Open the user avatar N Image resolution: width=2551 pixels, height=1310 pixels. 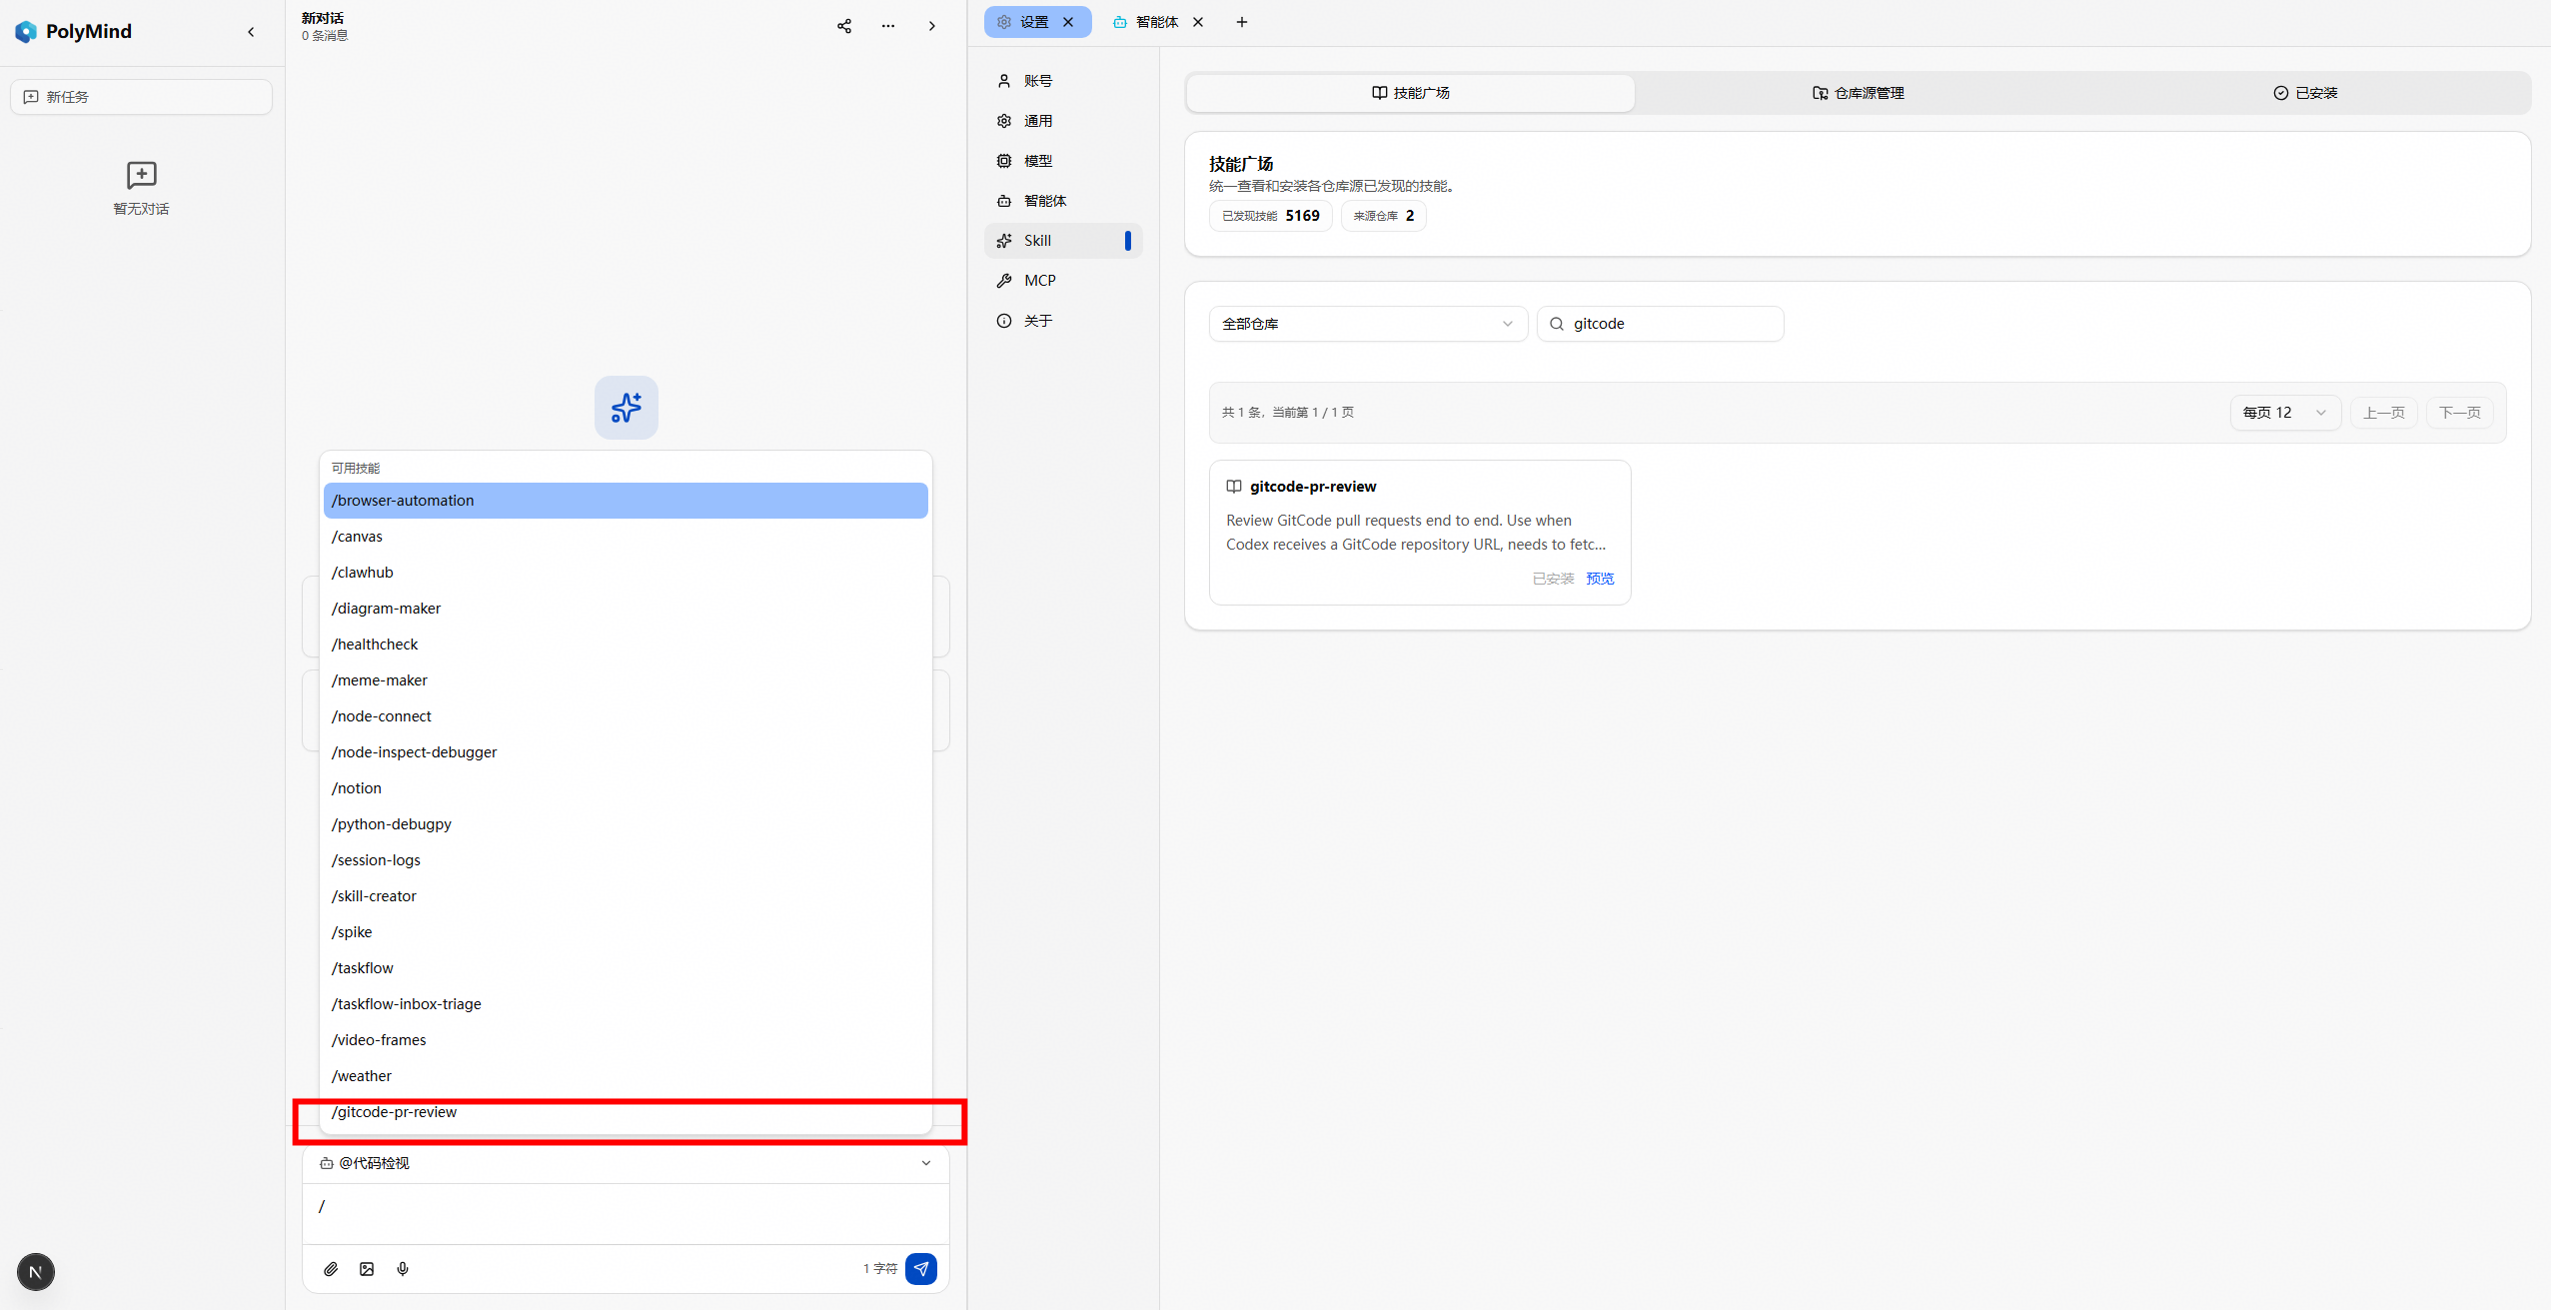tap(36, 1272)
